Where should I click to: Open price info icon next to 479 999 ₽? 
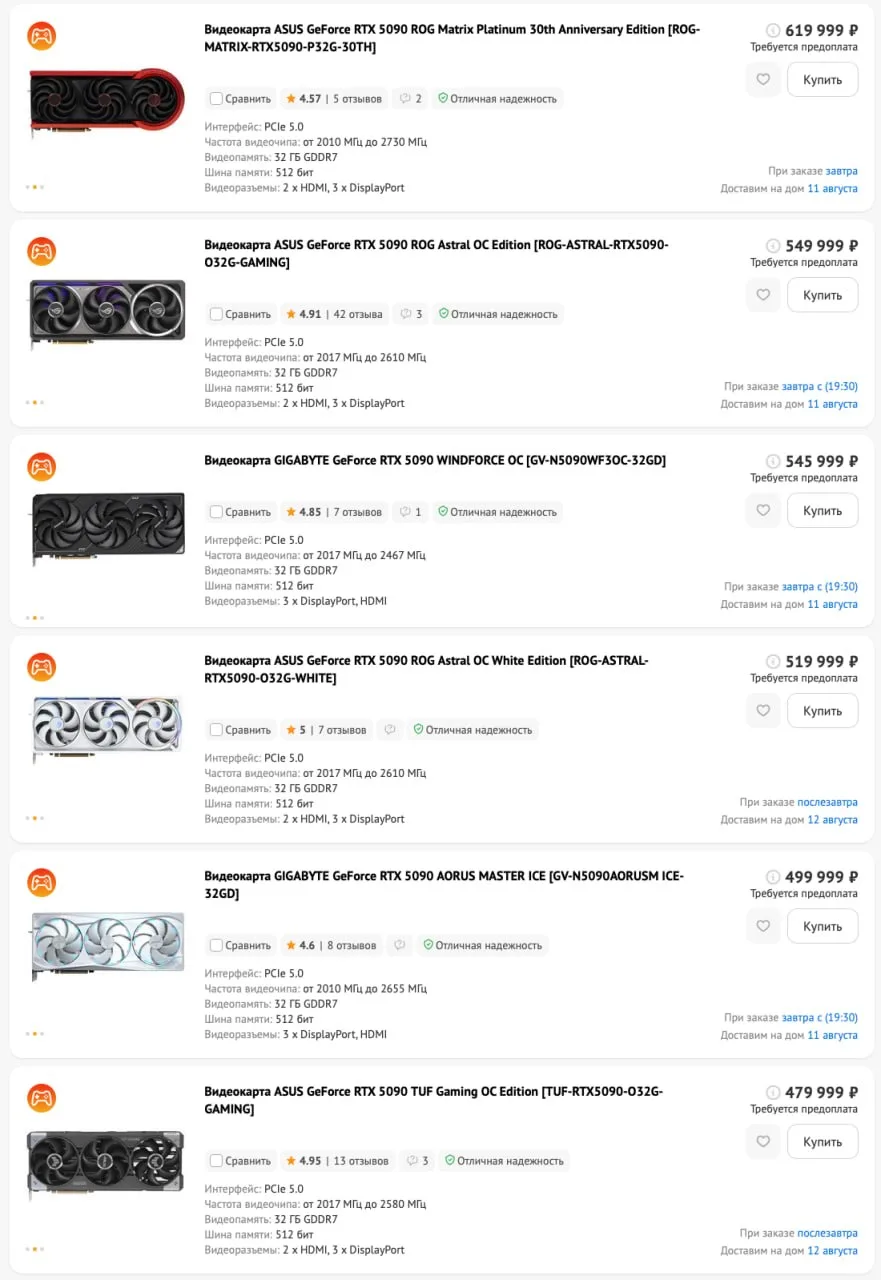[x=773, y=1093]
